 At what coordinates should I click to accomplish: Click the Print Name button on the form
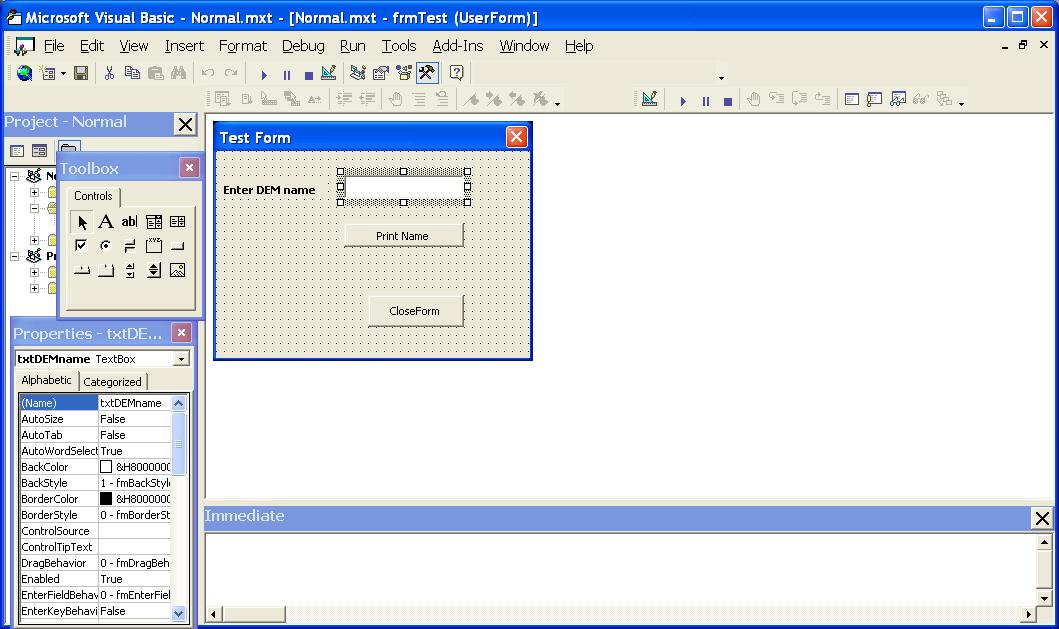coord(404,236)
